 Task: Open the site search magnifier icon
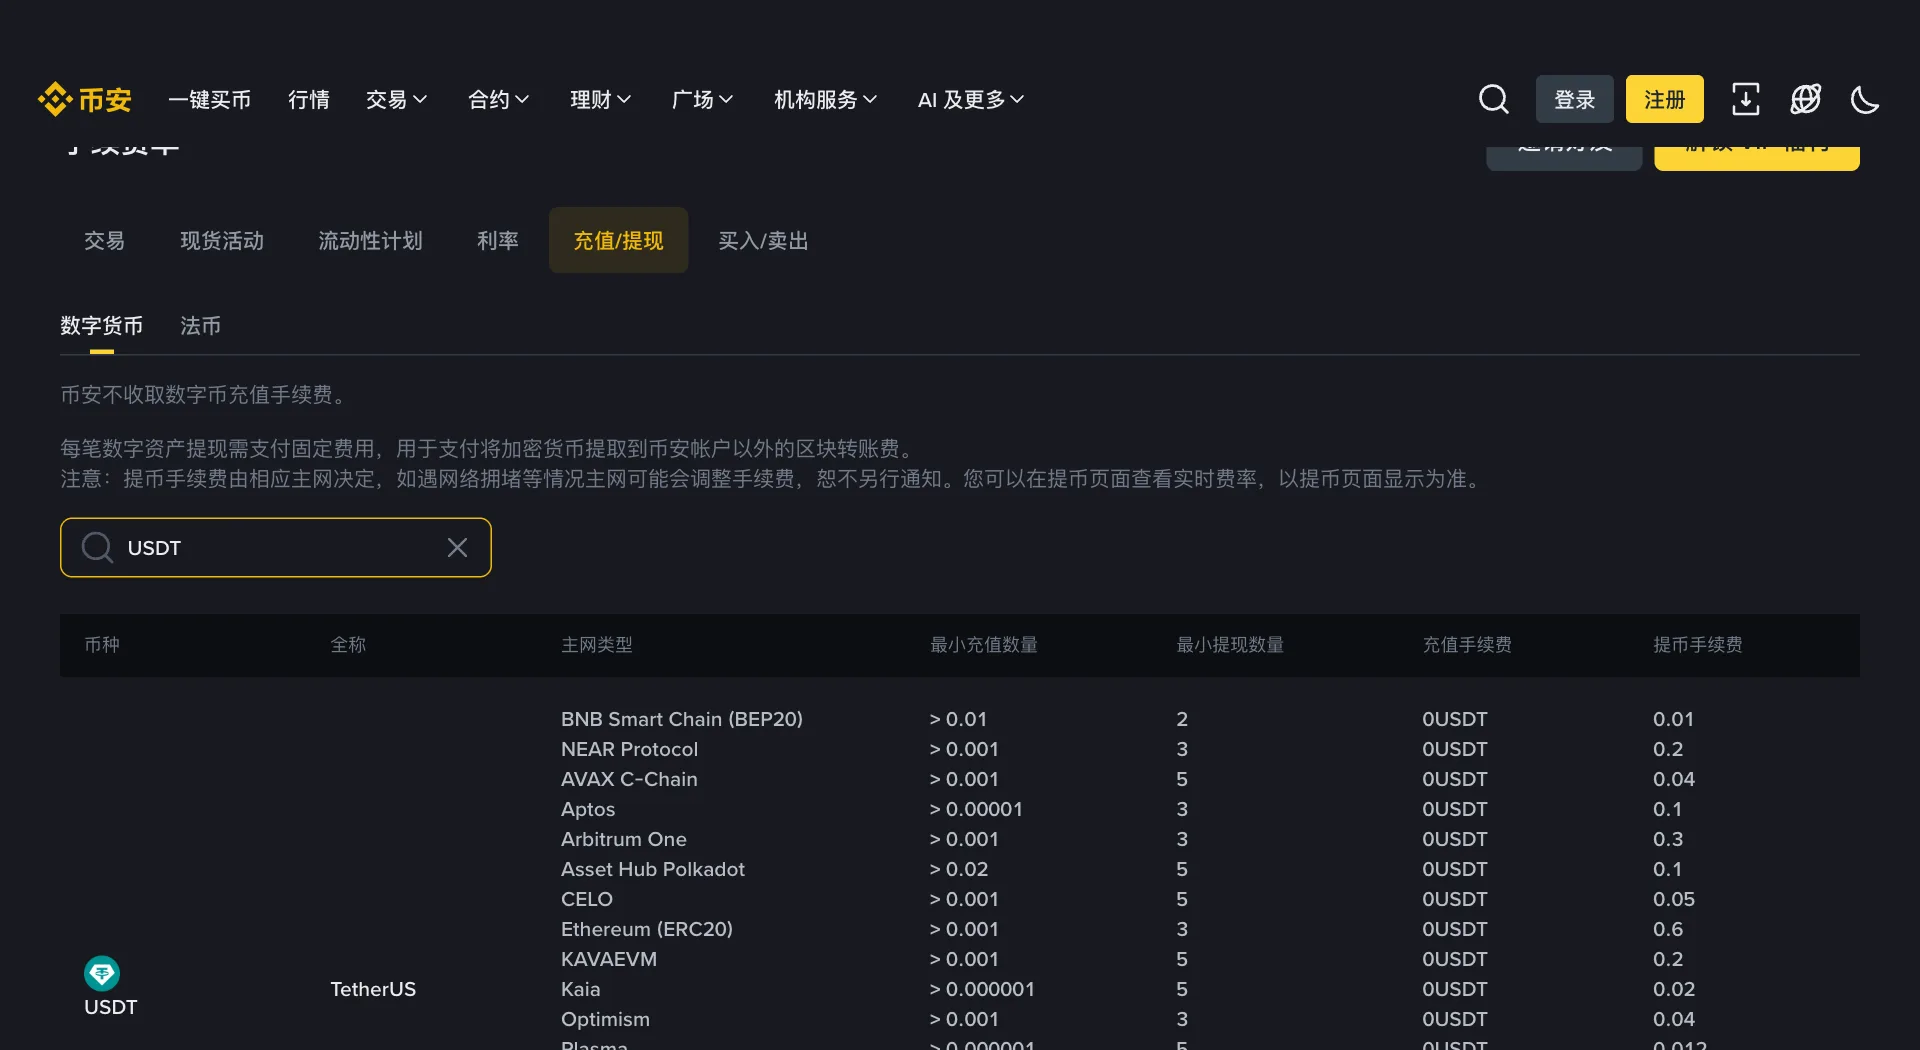pos(1494,99)
